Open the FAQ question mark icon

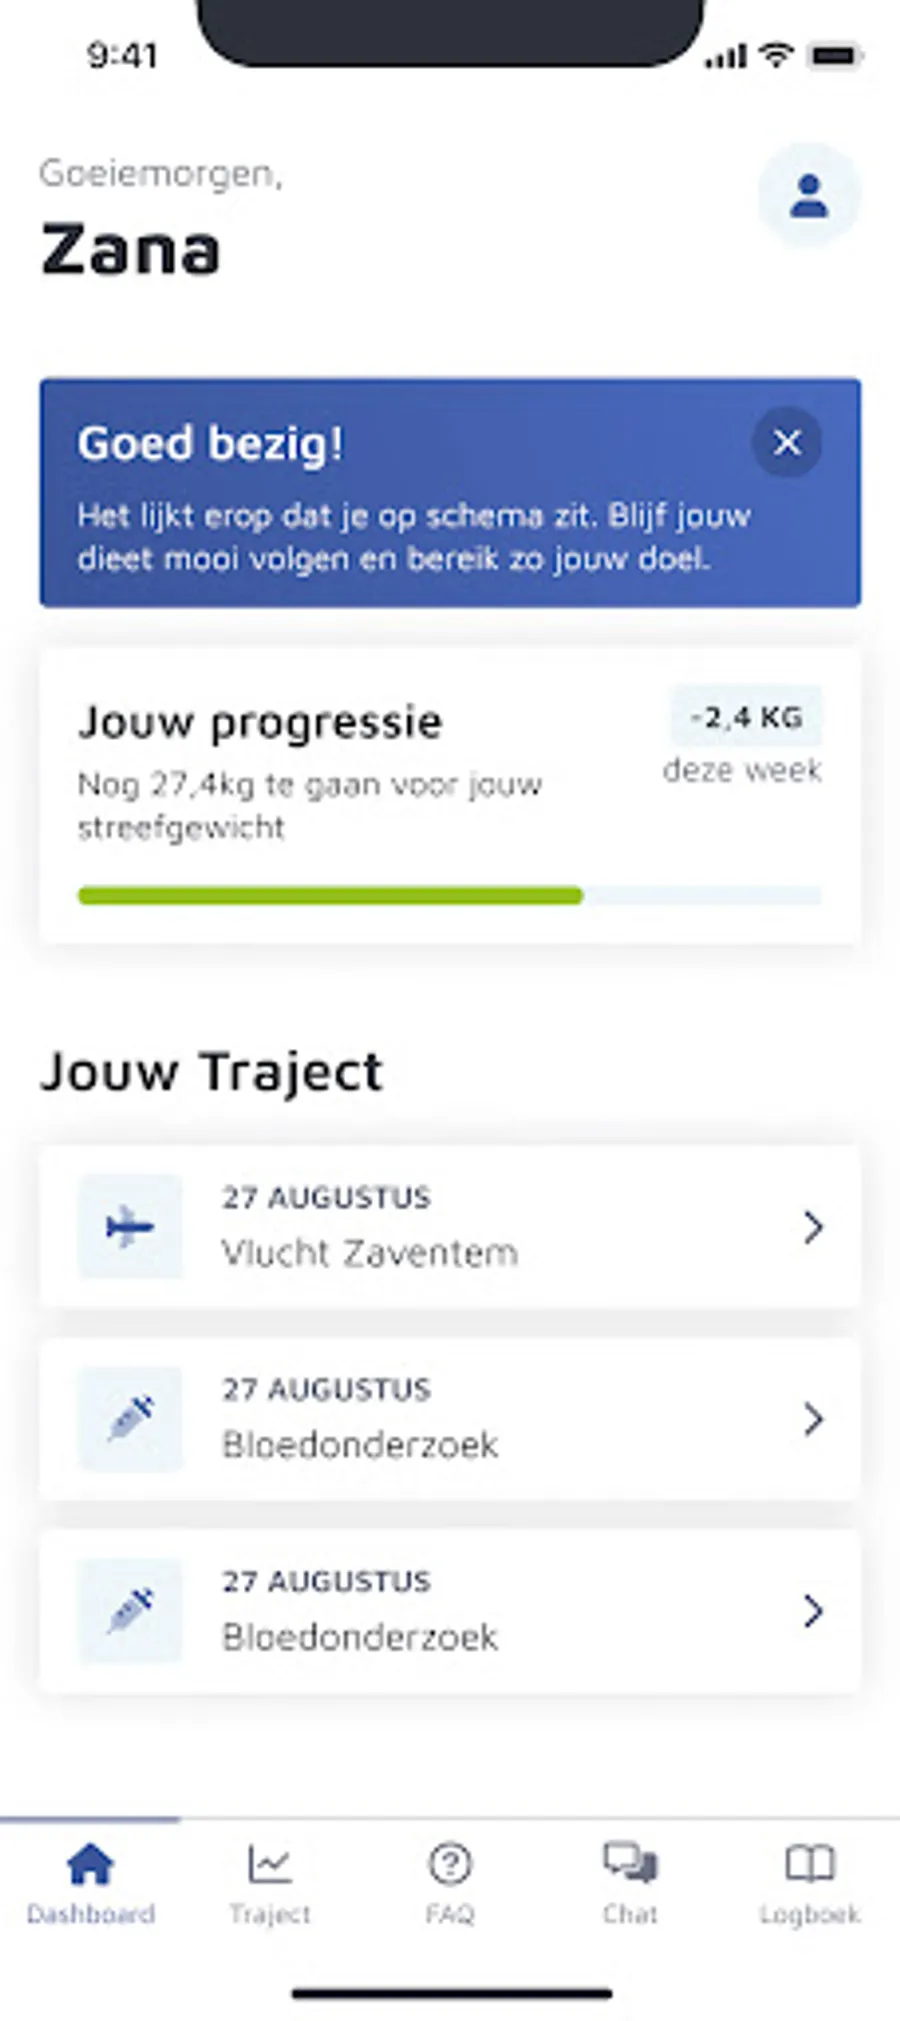pyautogui.click(x=450, y=1864)
